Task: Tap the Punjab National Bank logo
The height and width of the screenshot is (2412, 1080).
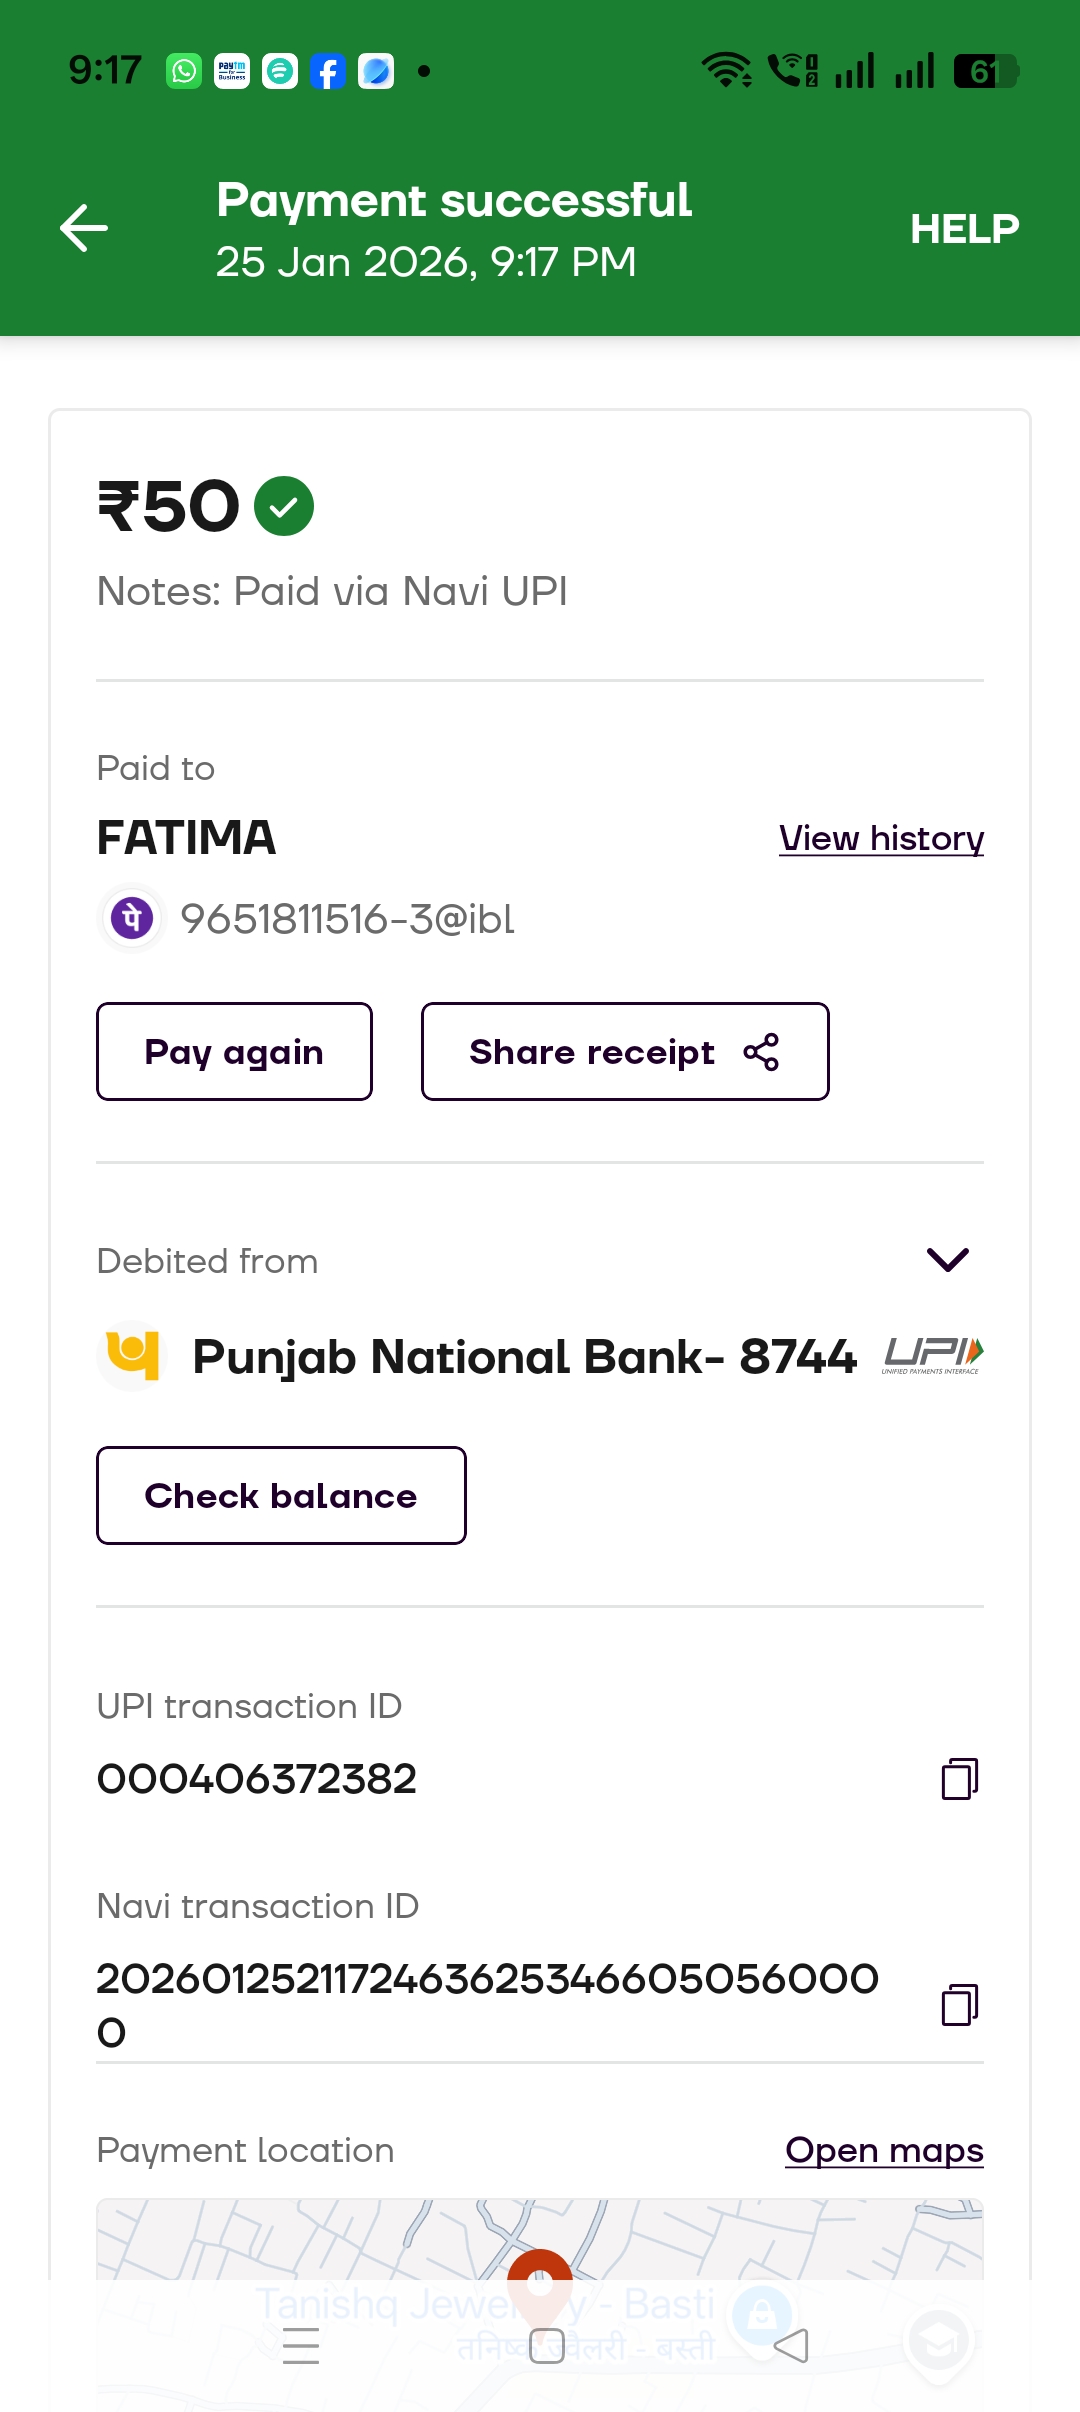Action: click(x=133, y=1356)
